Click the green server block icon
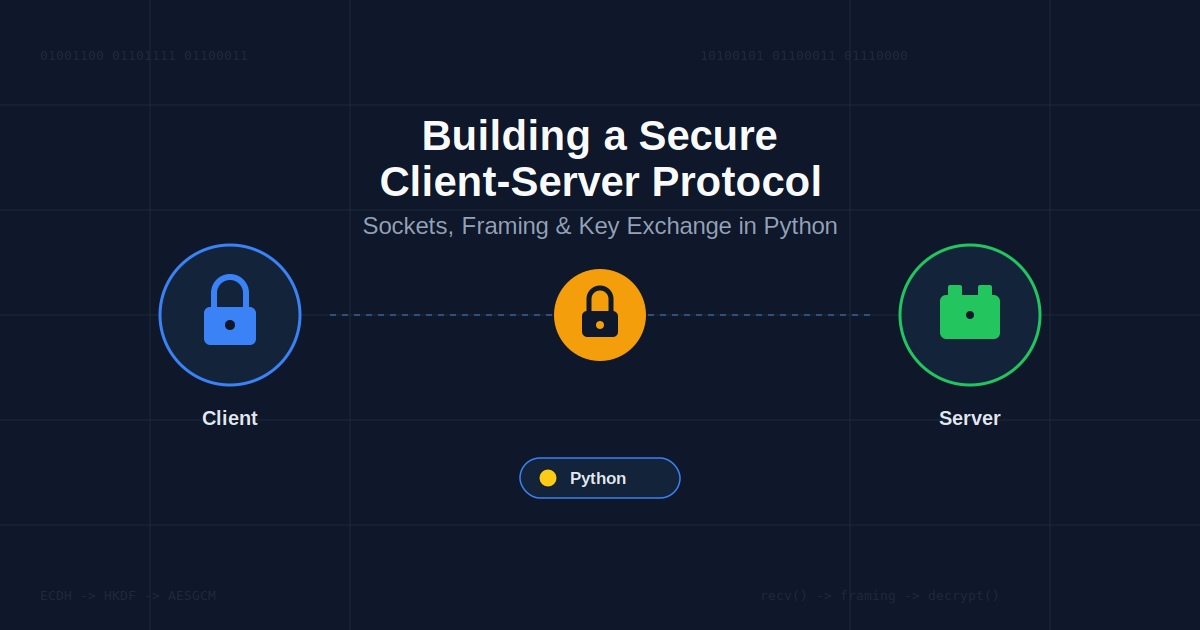Image resolution: width=1200 pixels, height=630 pixels. tap(970, 312)
